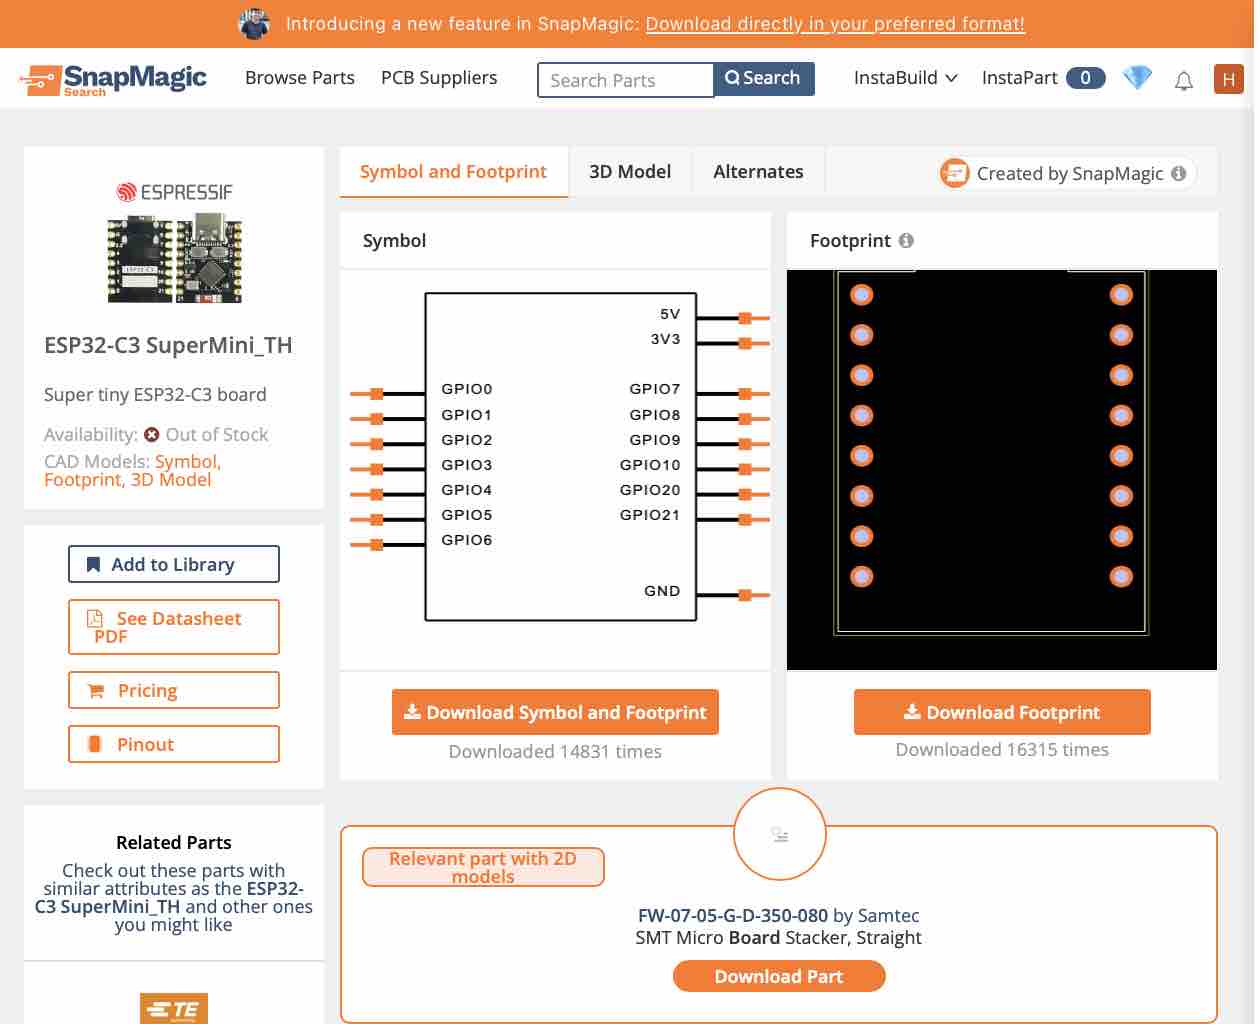Click the GND pin label in symbol
Viewport: 1260px width, 1024px height.
(x=662, y=591)
